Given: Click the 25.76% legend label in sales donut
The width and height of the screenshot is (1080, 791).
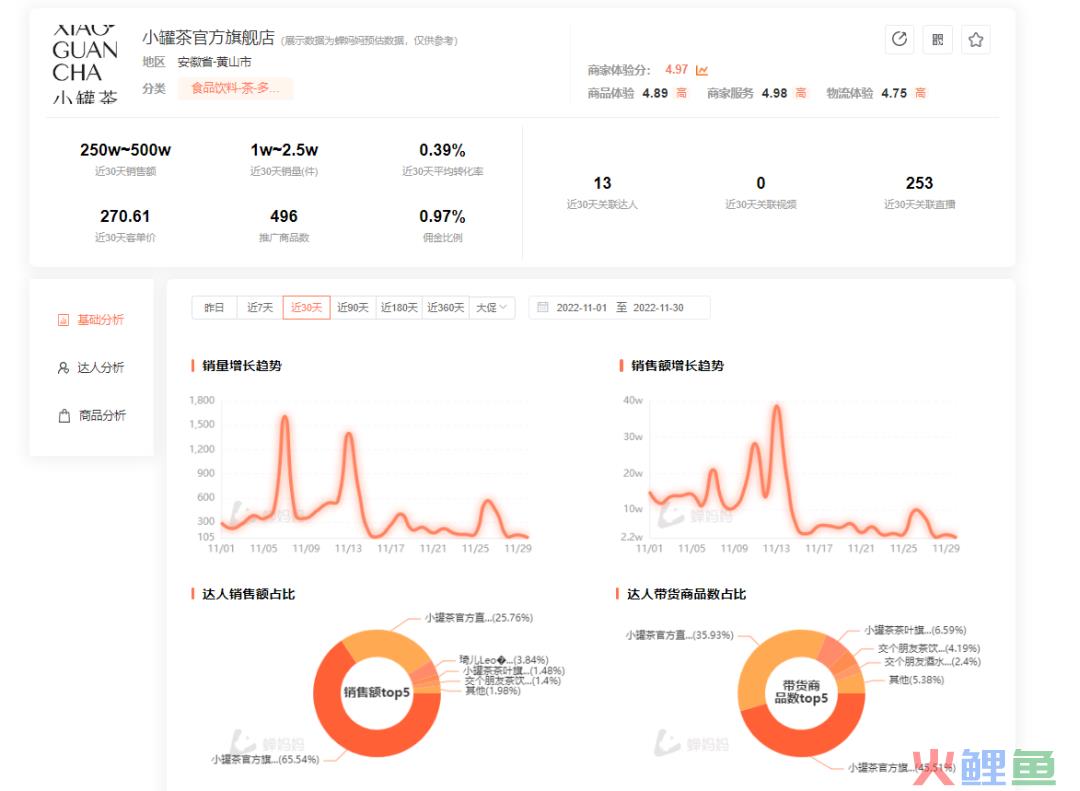Looking at the screenshot, I should (479, 617).
